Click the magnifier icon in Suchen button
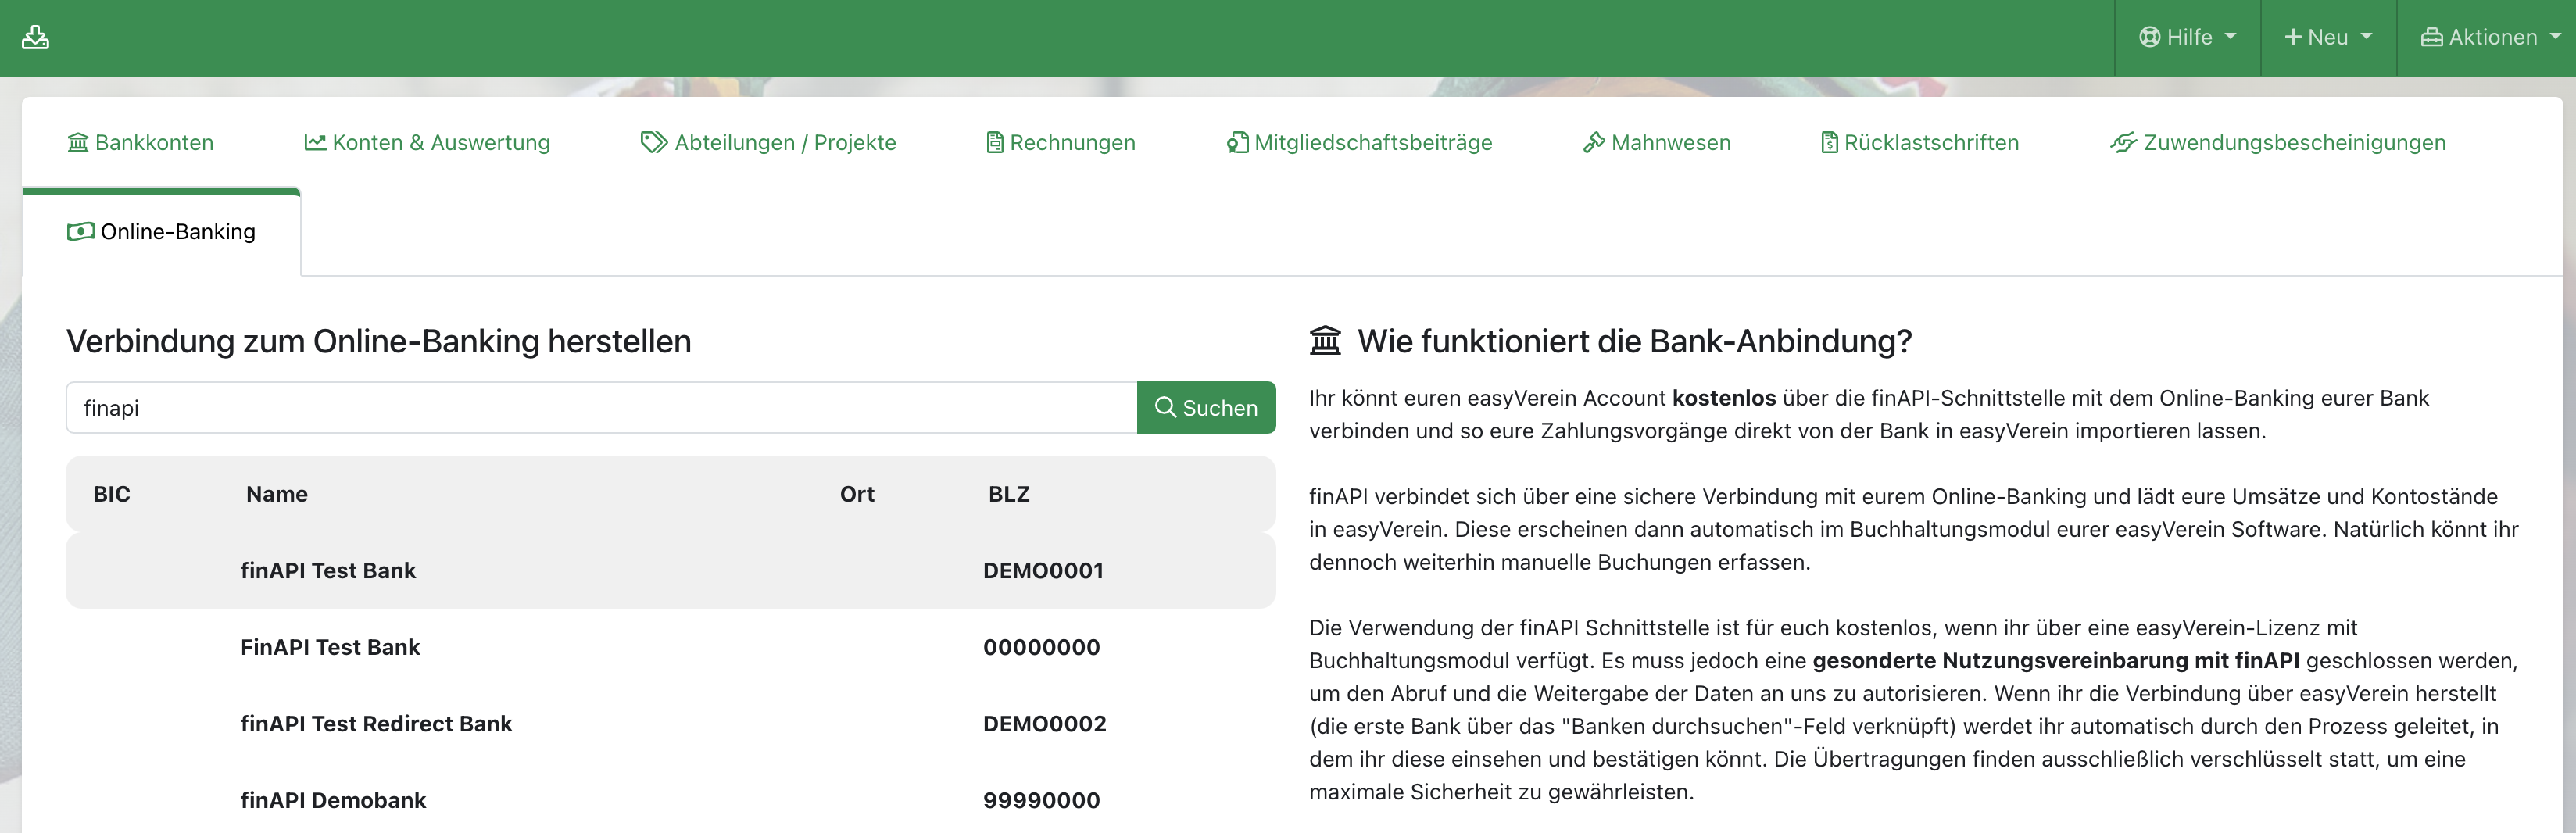This screenshot has height=833, width=2576. point(1166,407)
